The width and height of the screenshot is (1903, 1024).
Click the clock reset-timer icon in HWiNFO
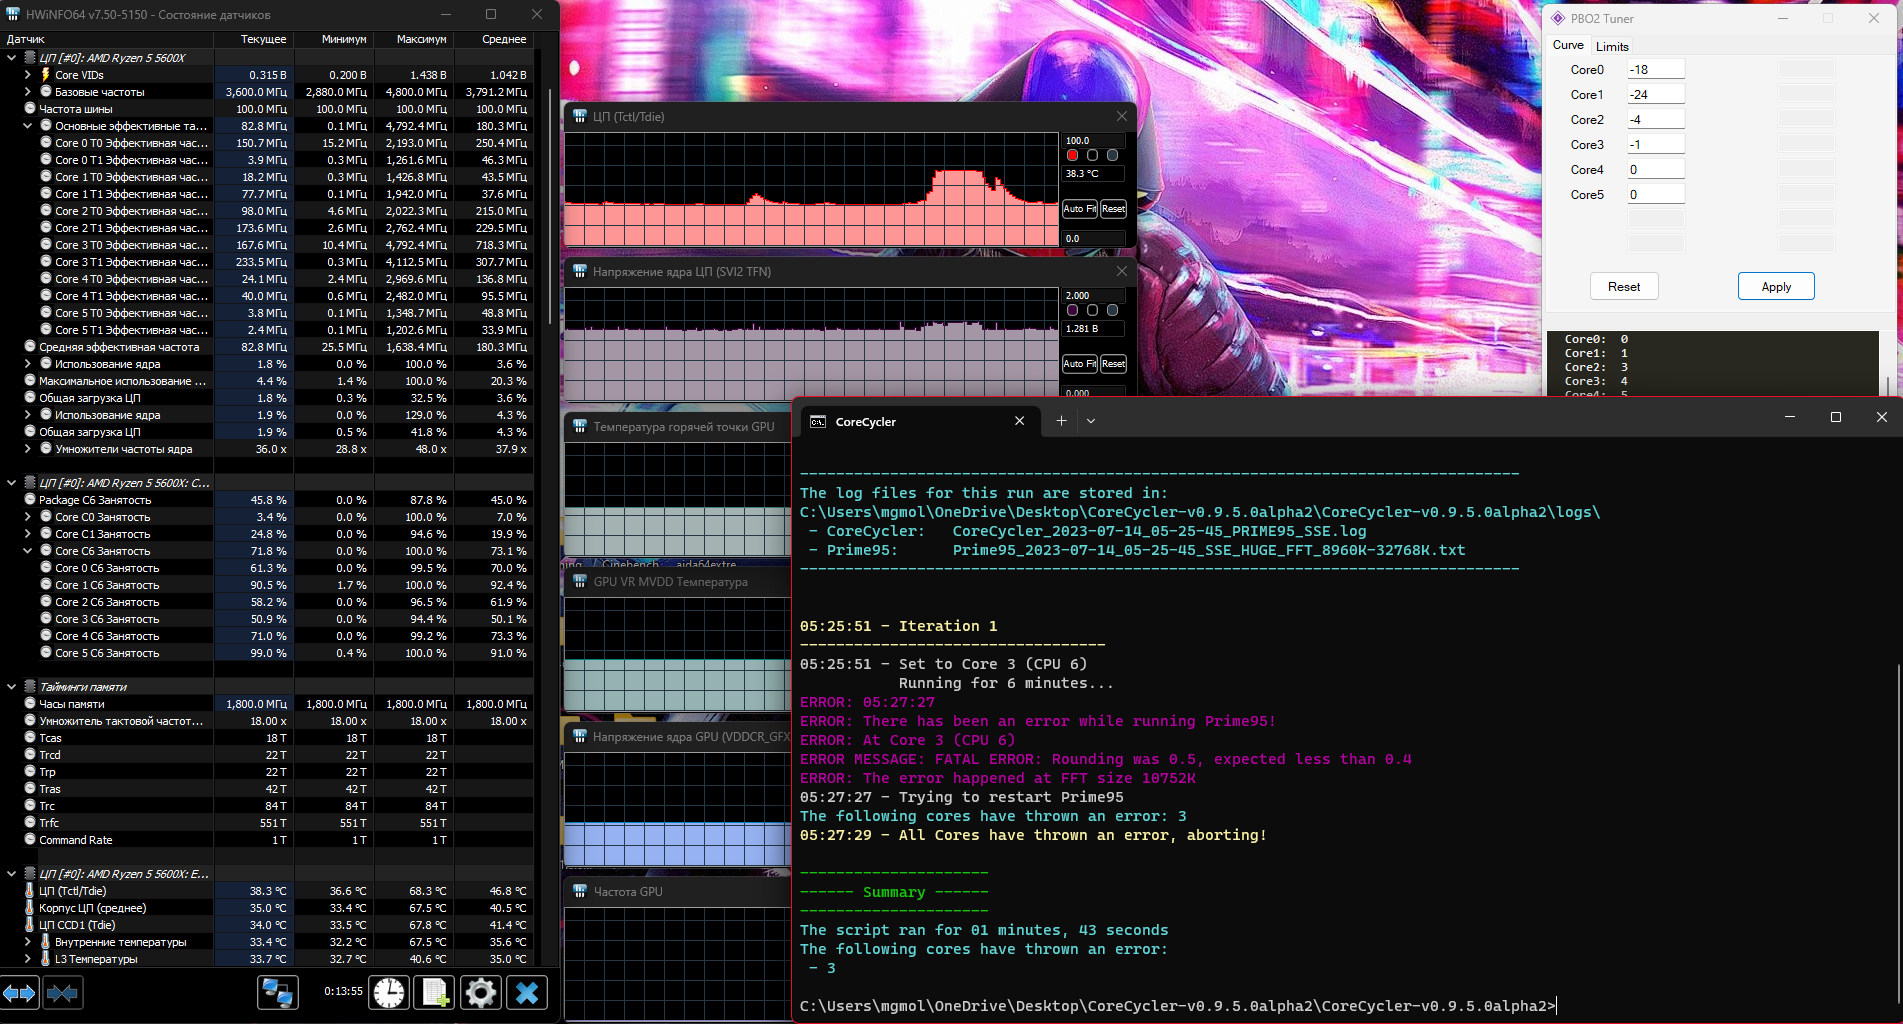click(x=389, y=993)
